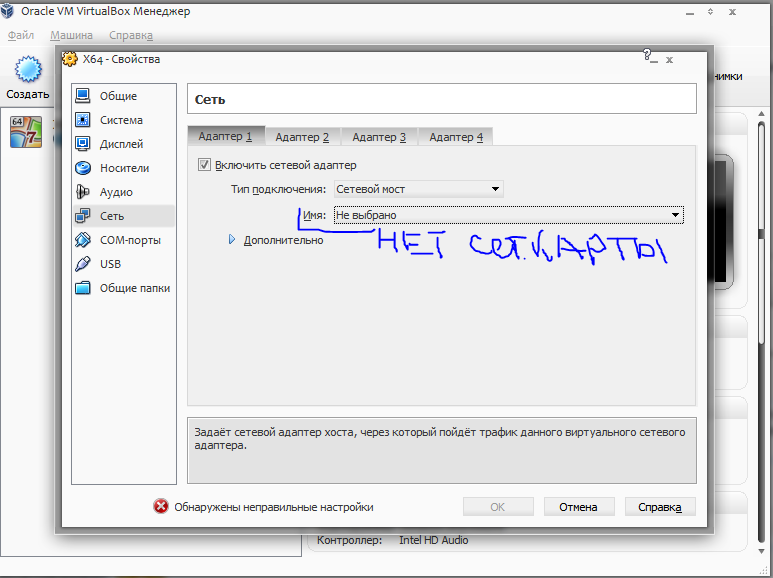Select Дисплей category label
This screenshot has width=773, height=578.
(121, 144)
